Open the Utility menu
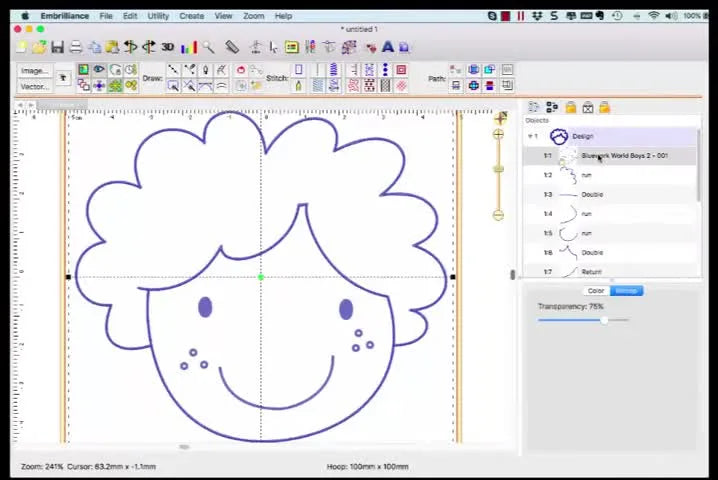Viewport: 718px width, 480px height. click(x=158, y=16)
